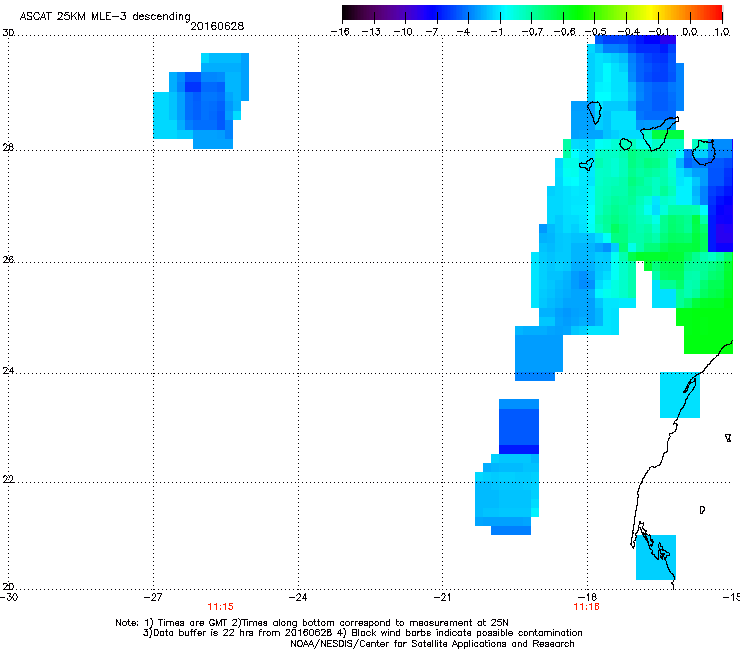Select the latitude label '26'
The width and height of the screenshot is (740, 650).
(8, 260)
